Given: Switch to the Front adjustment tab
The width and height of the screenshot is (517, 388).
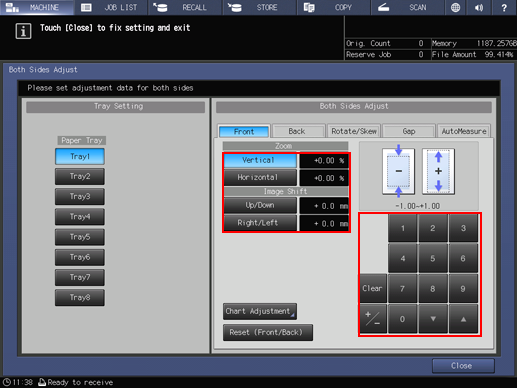Looking at the screenshot, I should (244, 131).
